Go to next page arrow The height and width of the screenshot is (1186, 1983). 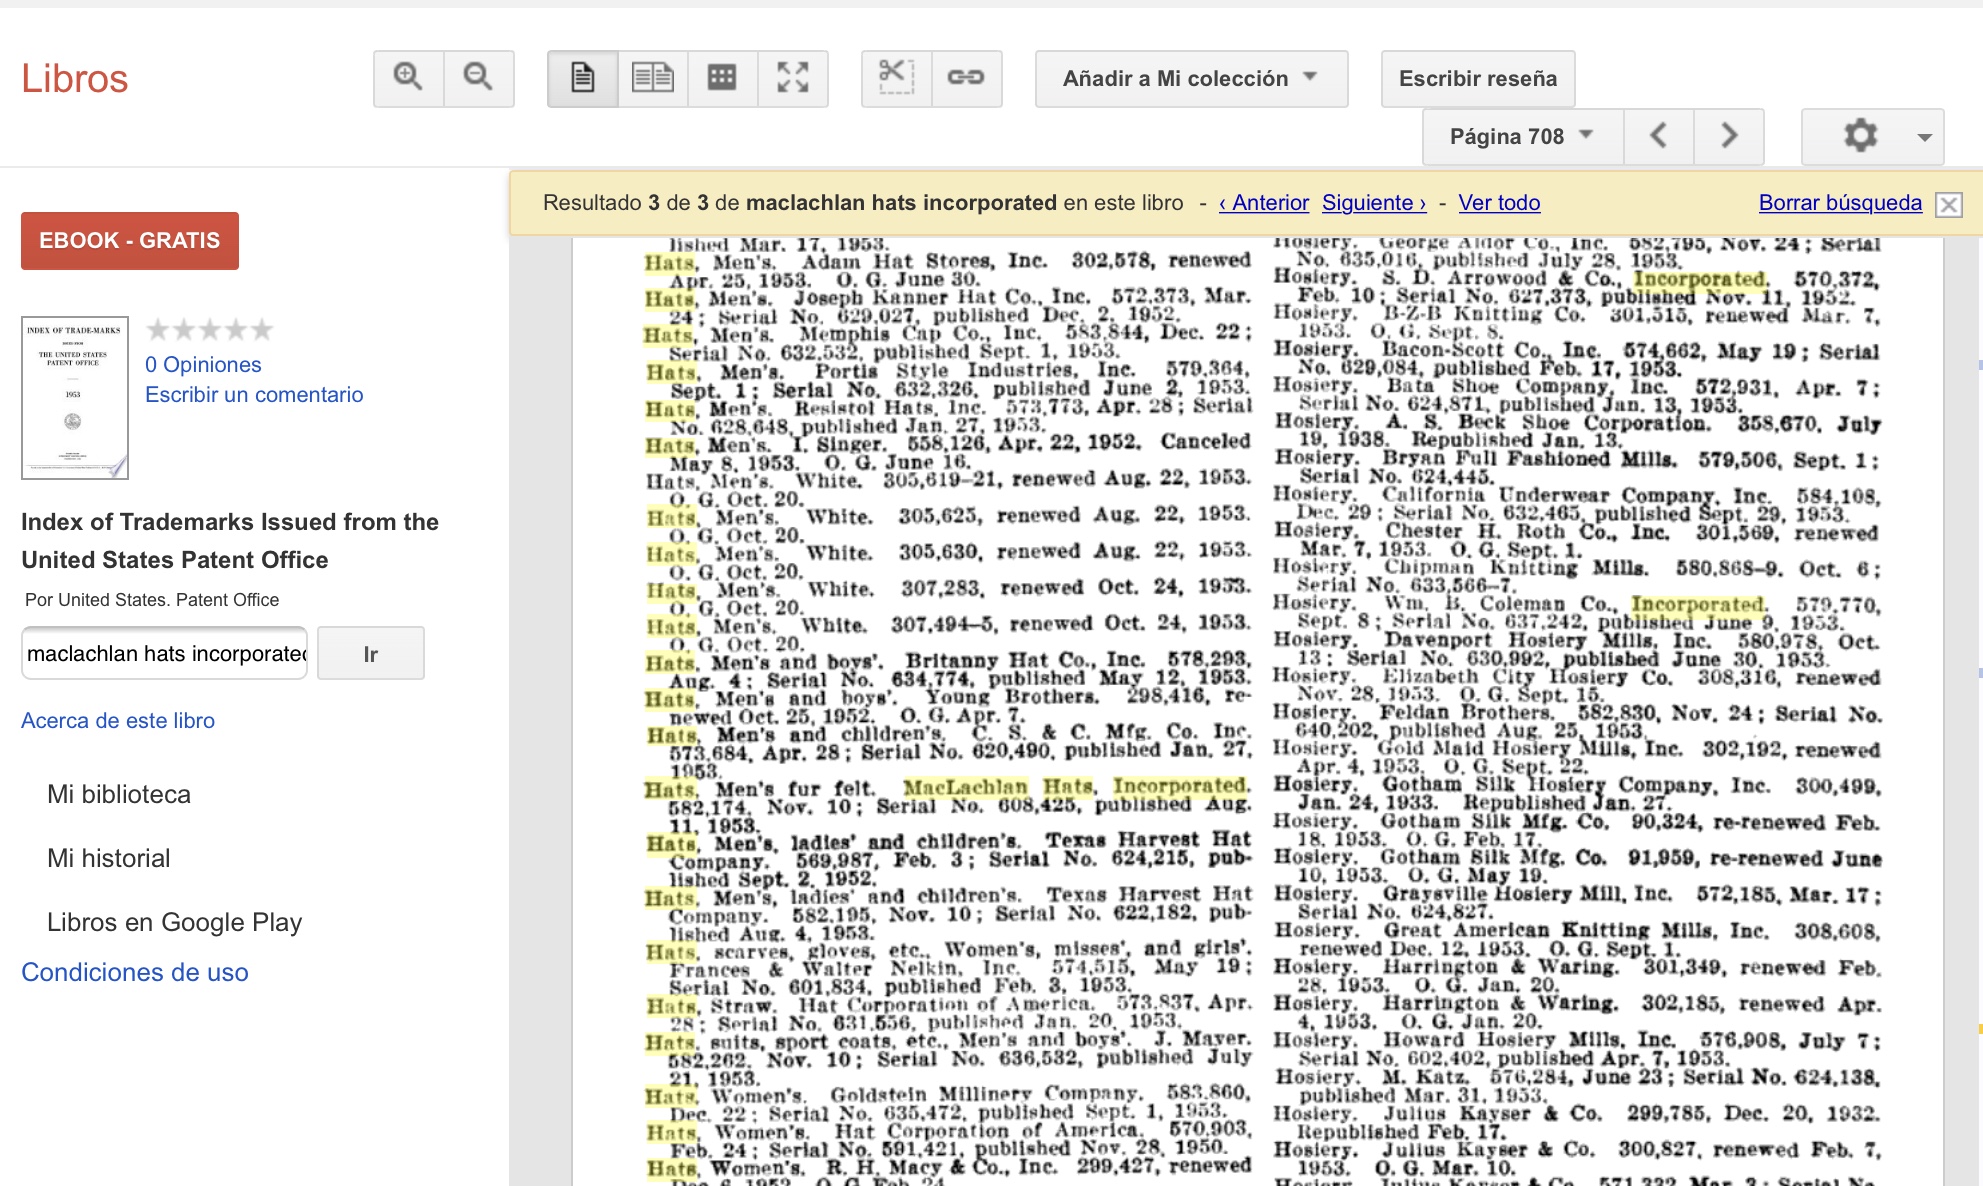coord(1729,136)
